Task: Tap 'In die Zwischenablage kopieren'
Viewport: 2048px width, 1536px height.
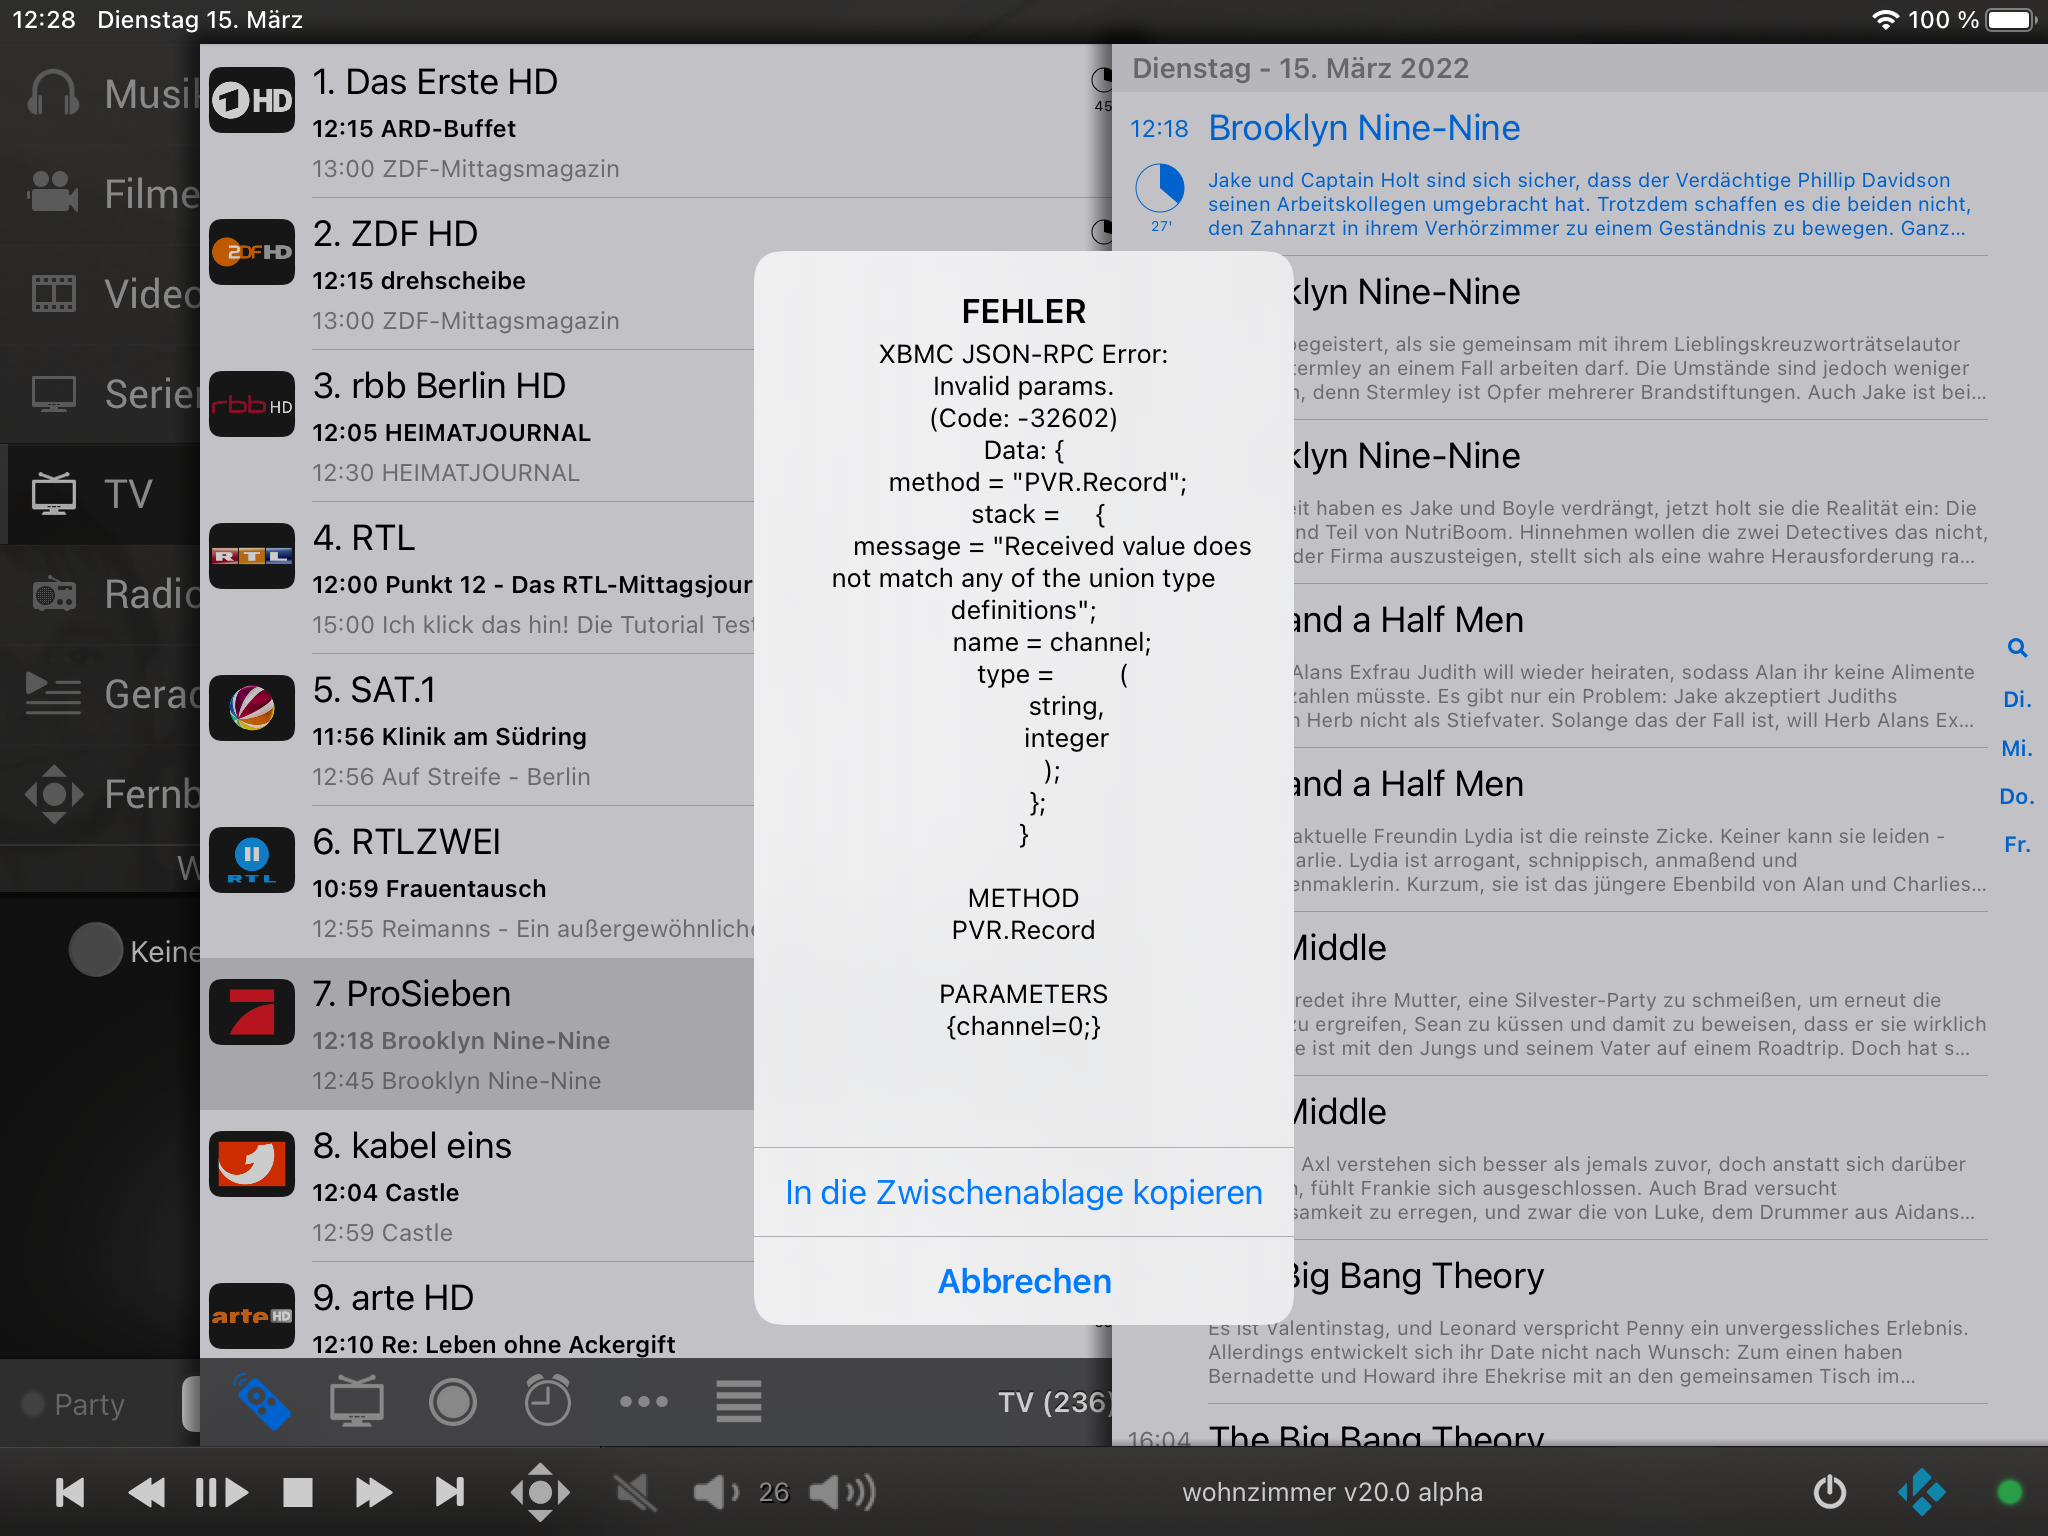Action: click(x=1022, y=1192)
